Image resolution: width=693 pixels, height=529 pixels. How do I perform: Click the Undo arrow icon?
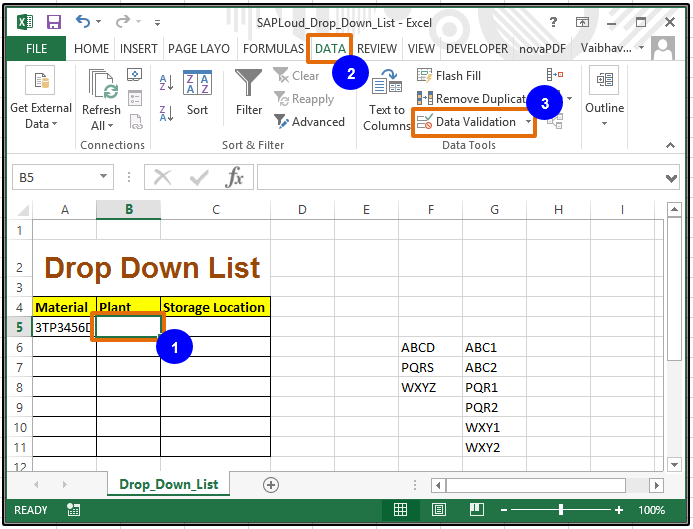82,21
